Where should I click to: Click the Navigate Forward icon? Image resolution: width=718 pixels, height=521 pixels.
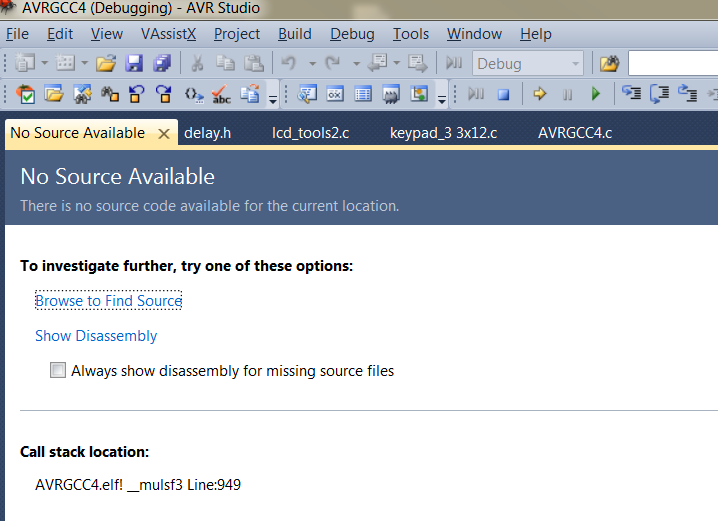(418, 63)
